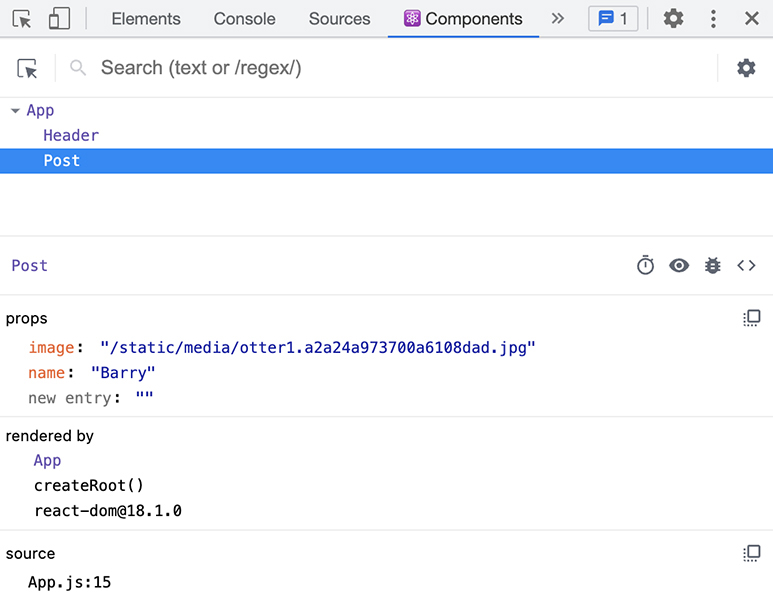Click the new entry empty value
This screenshot has width=773, height=612.
tap(144, 397)
